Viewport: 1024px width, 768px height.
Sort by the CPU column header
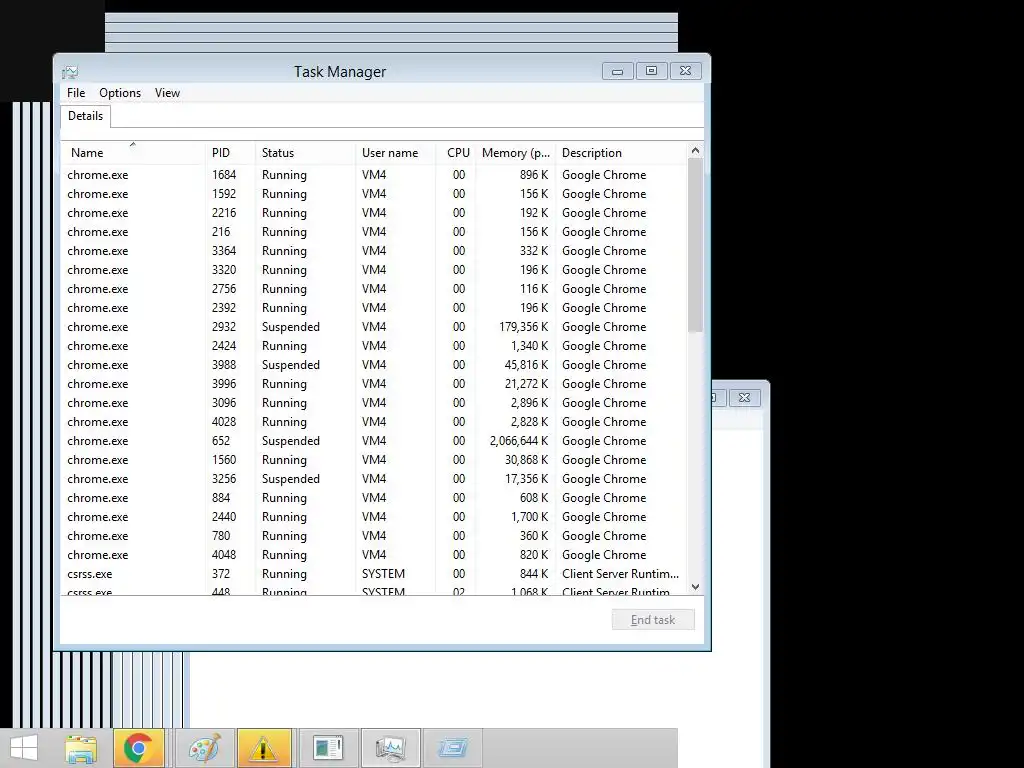pos(456,153)
